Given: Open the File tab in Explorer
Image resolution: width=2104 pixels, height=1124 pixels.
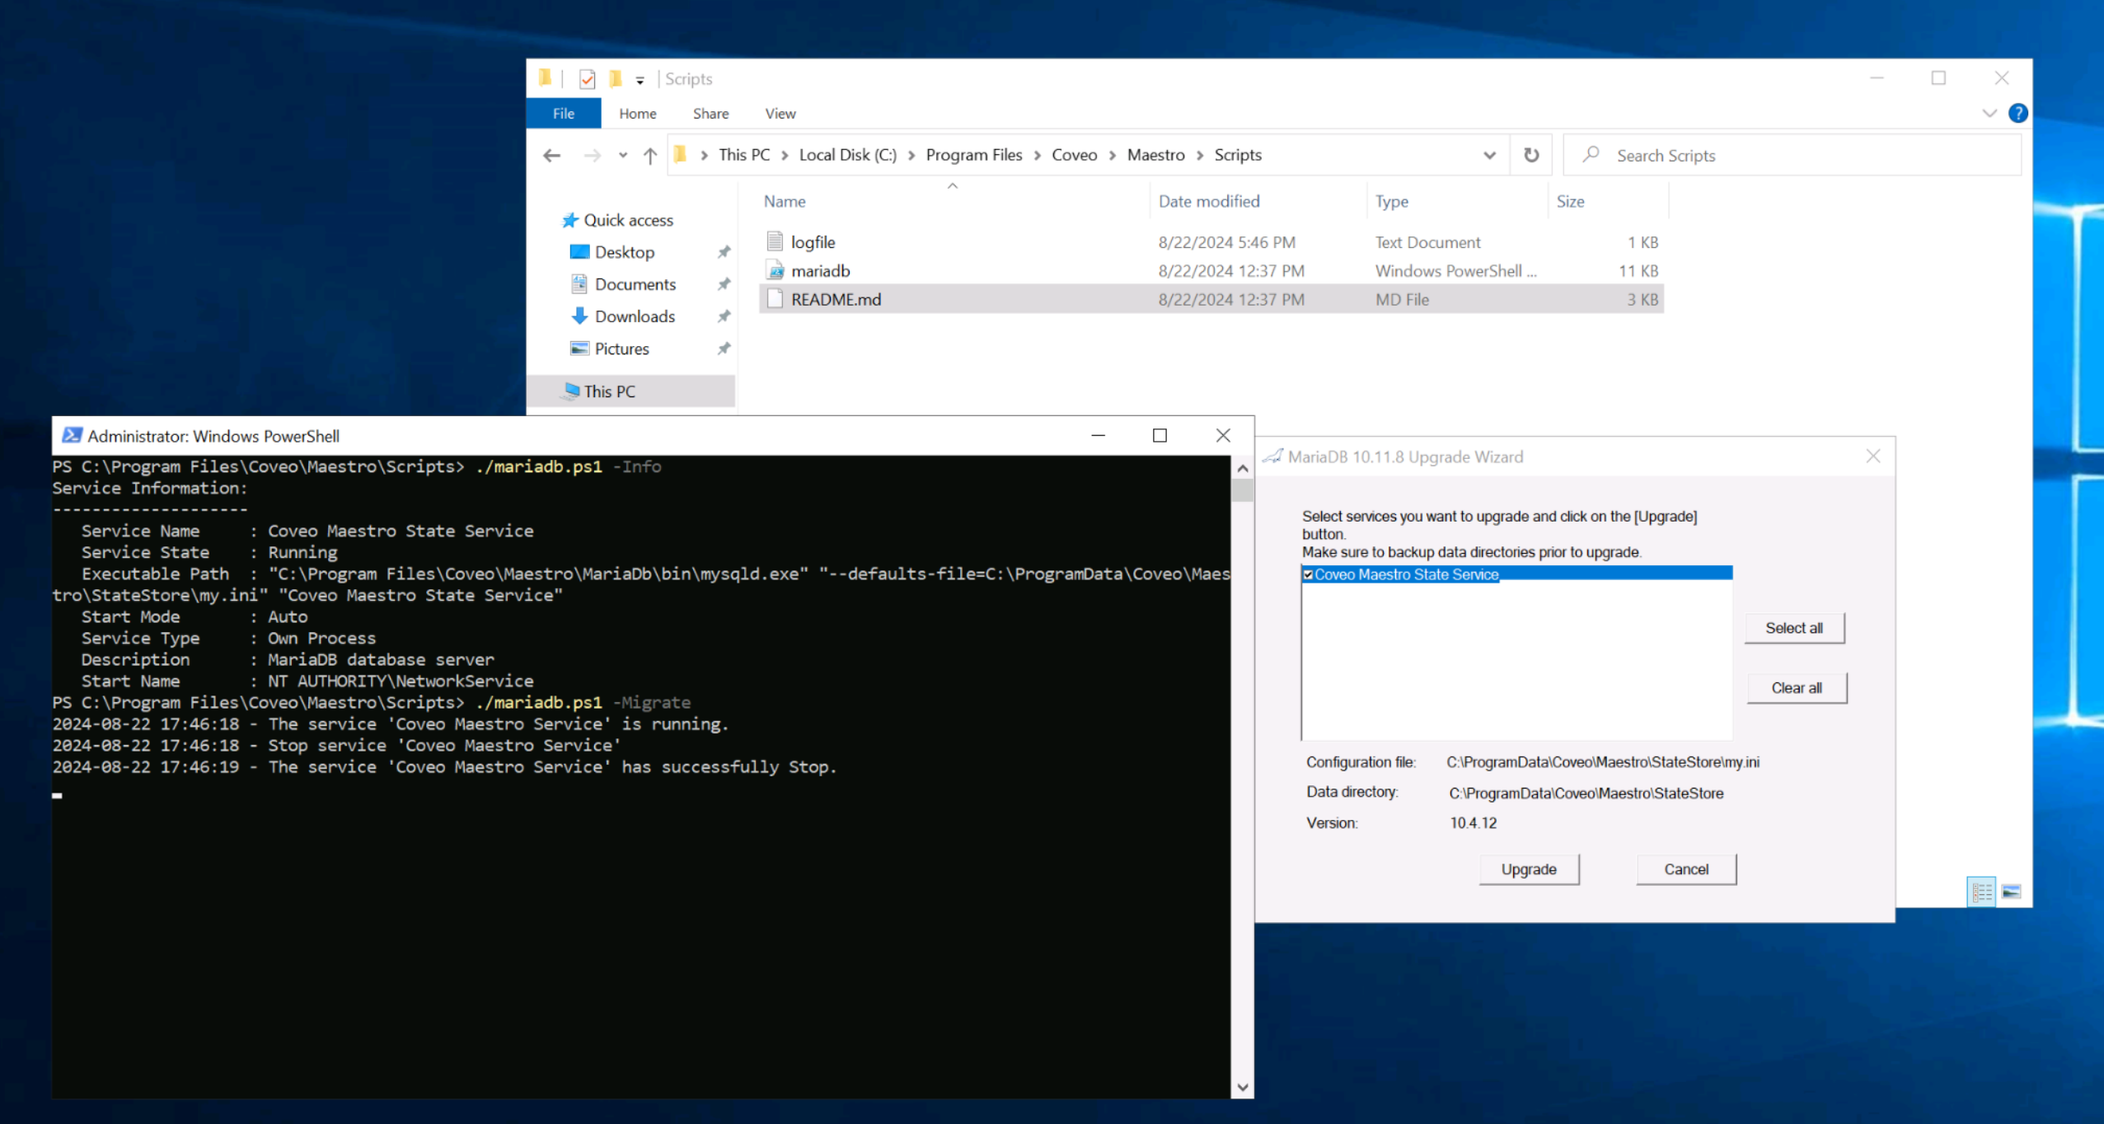Looking at the screenshot, I should pyautogui.click(x=563, y=113).
